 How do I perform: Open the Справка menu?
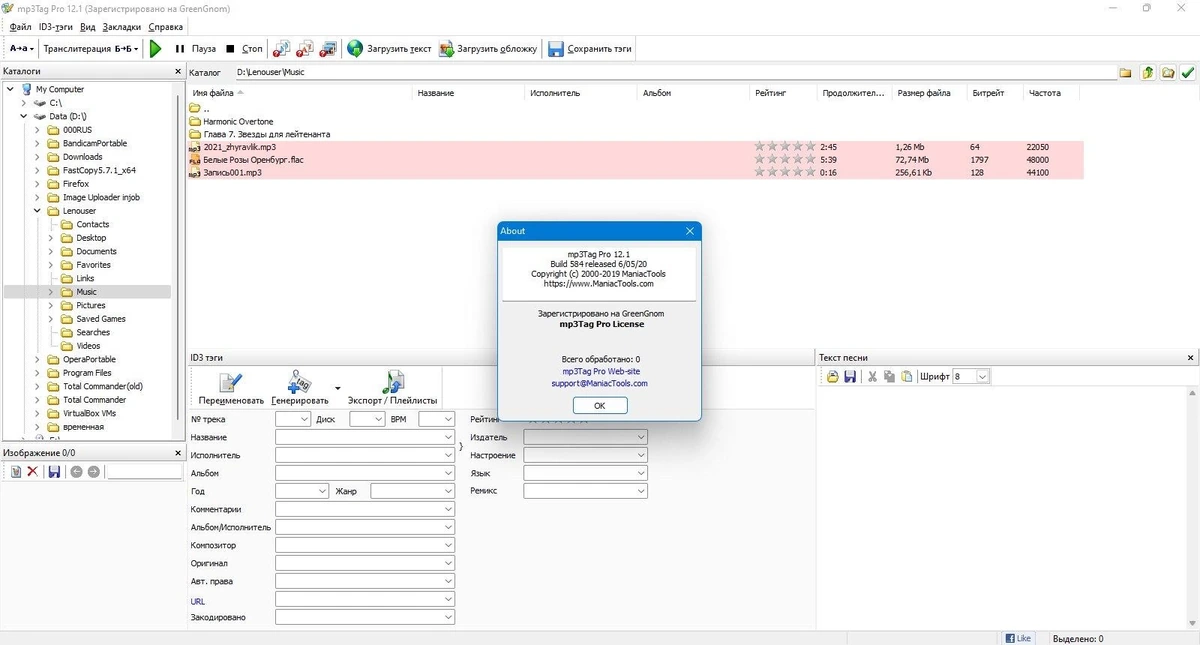coord(166,27)
